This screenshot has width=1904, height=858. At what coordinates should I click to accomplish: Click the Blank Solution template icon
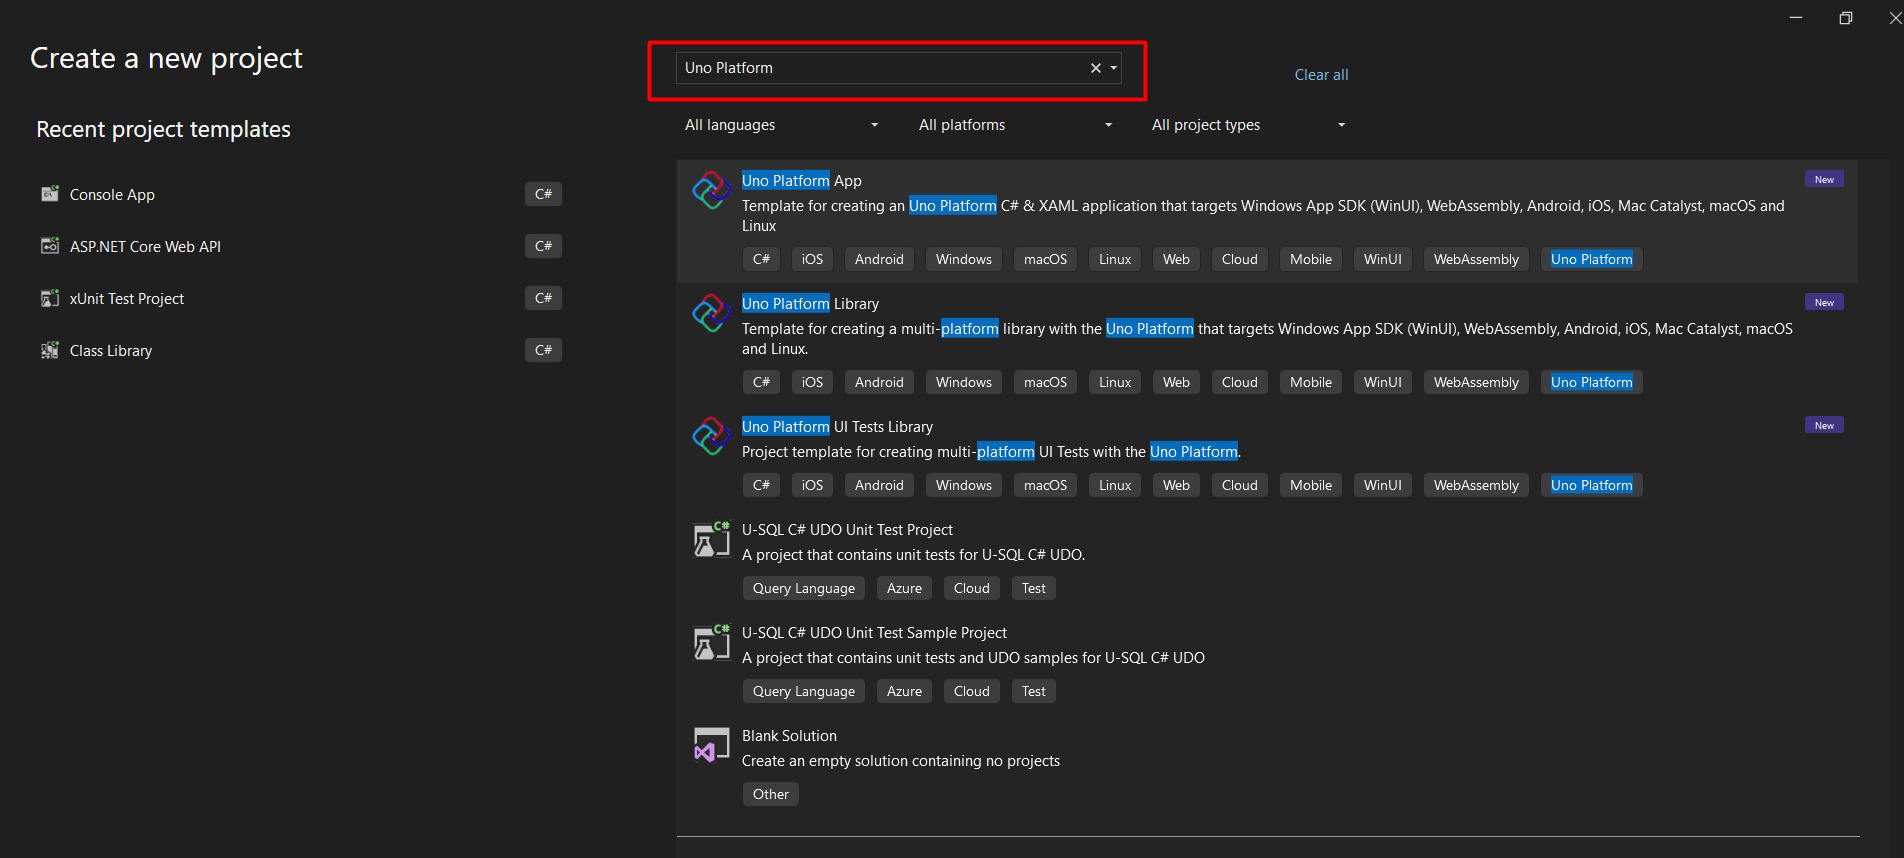tap(711, 746)
